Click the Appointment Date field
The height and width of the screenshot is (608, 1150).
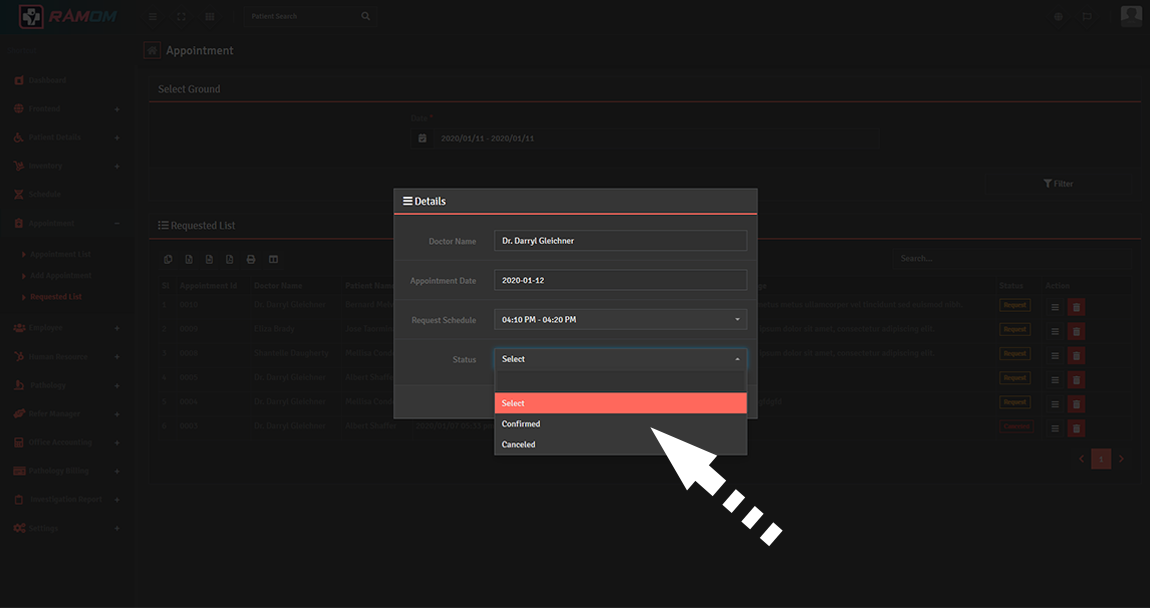(620, 280)
